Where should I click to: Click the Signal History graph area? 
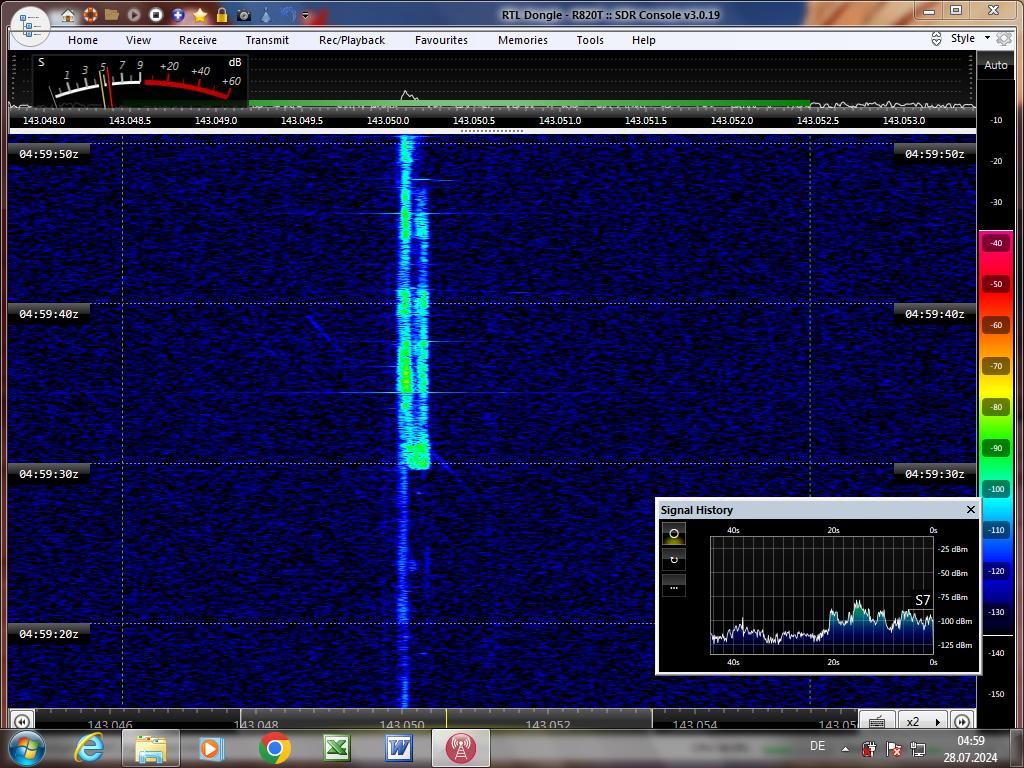tap(822, 596)
